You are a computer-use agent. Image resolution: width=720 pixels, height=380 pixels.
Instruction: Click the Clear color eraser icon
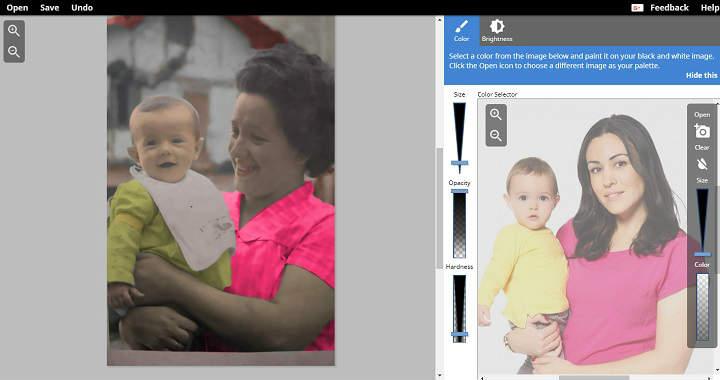click(702, 164)
